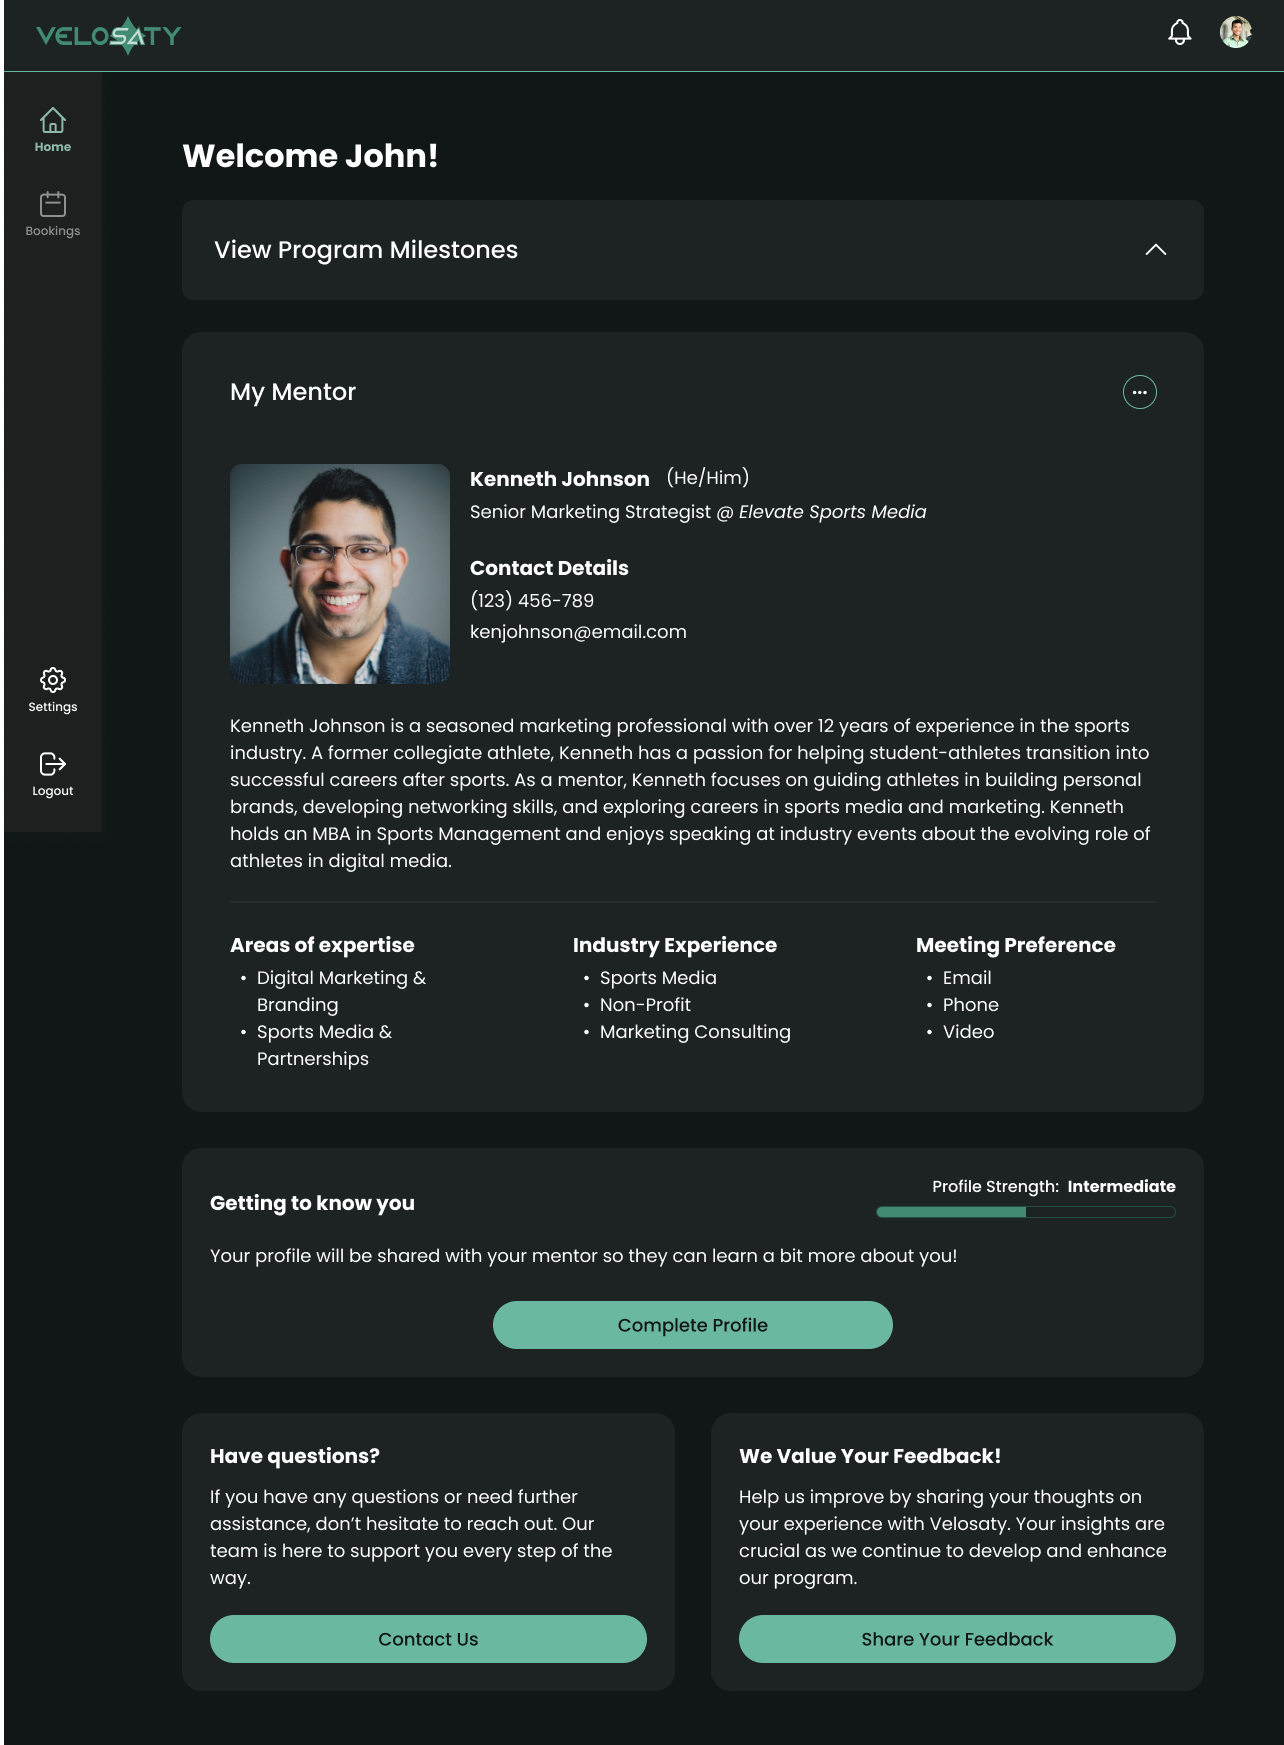Click Sports Media & Partnerships item
Viewport: 1284px width, 1745px height.
[324, 1045]
